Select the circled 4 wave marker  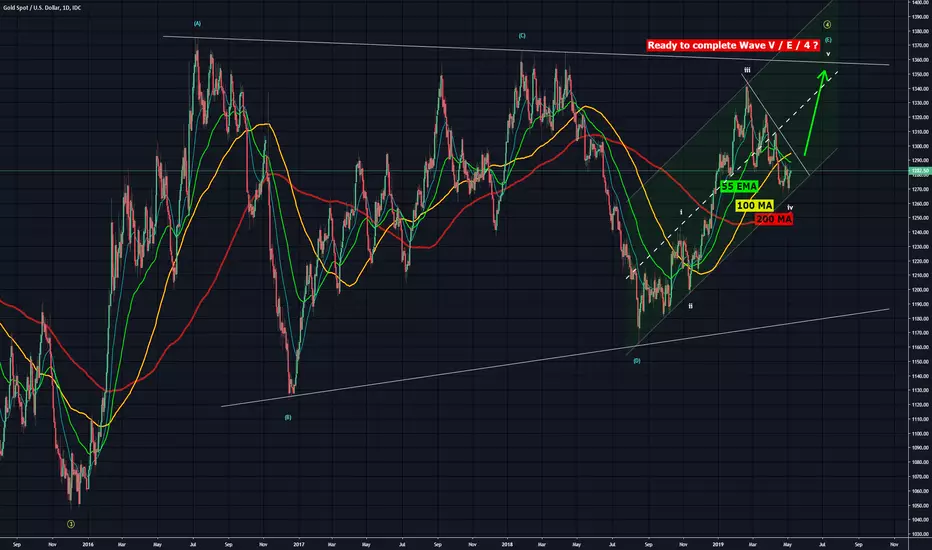[x=827, y=25]
